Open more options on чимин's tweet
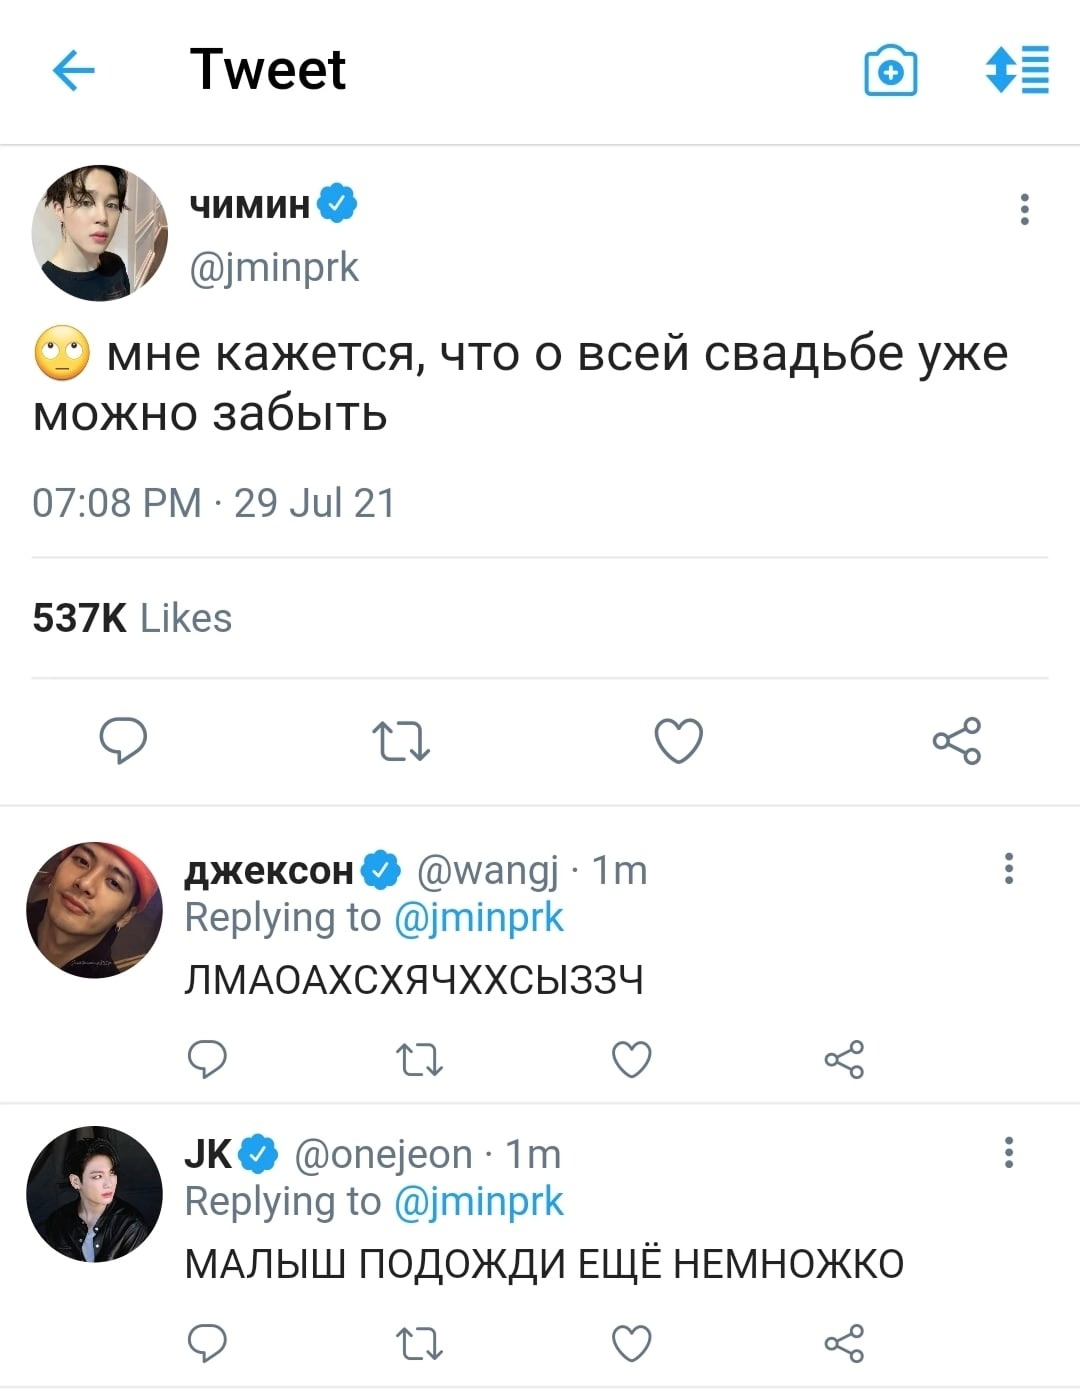 coord(1024,209)
